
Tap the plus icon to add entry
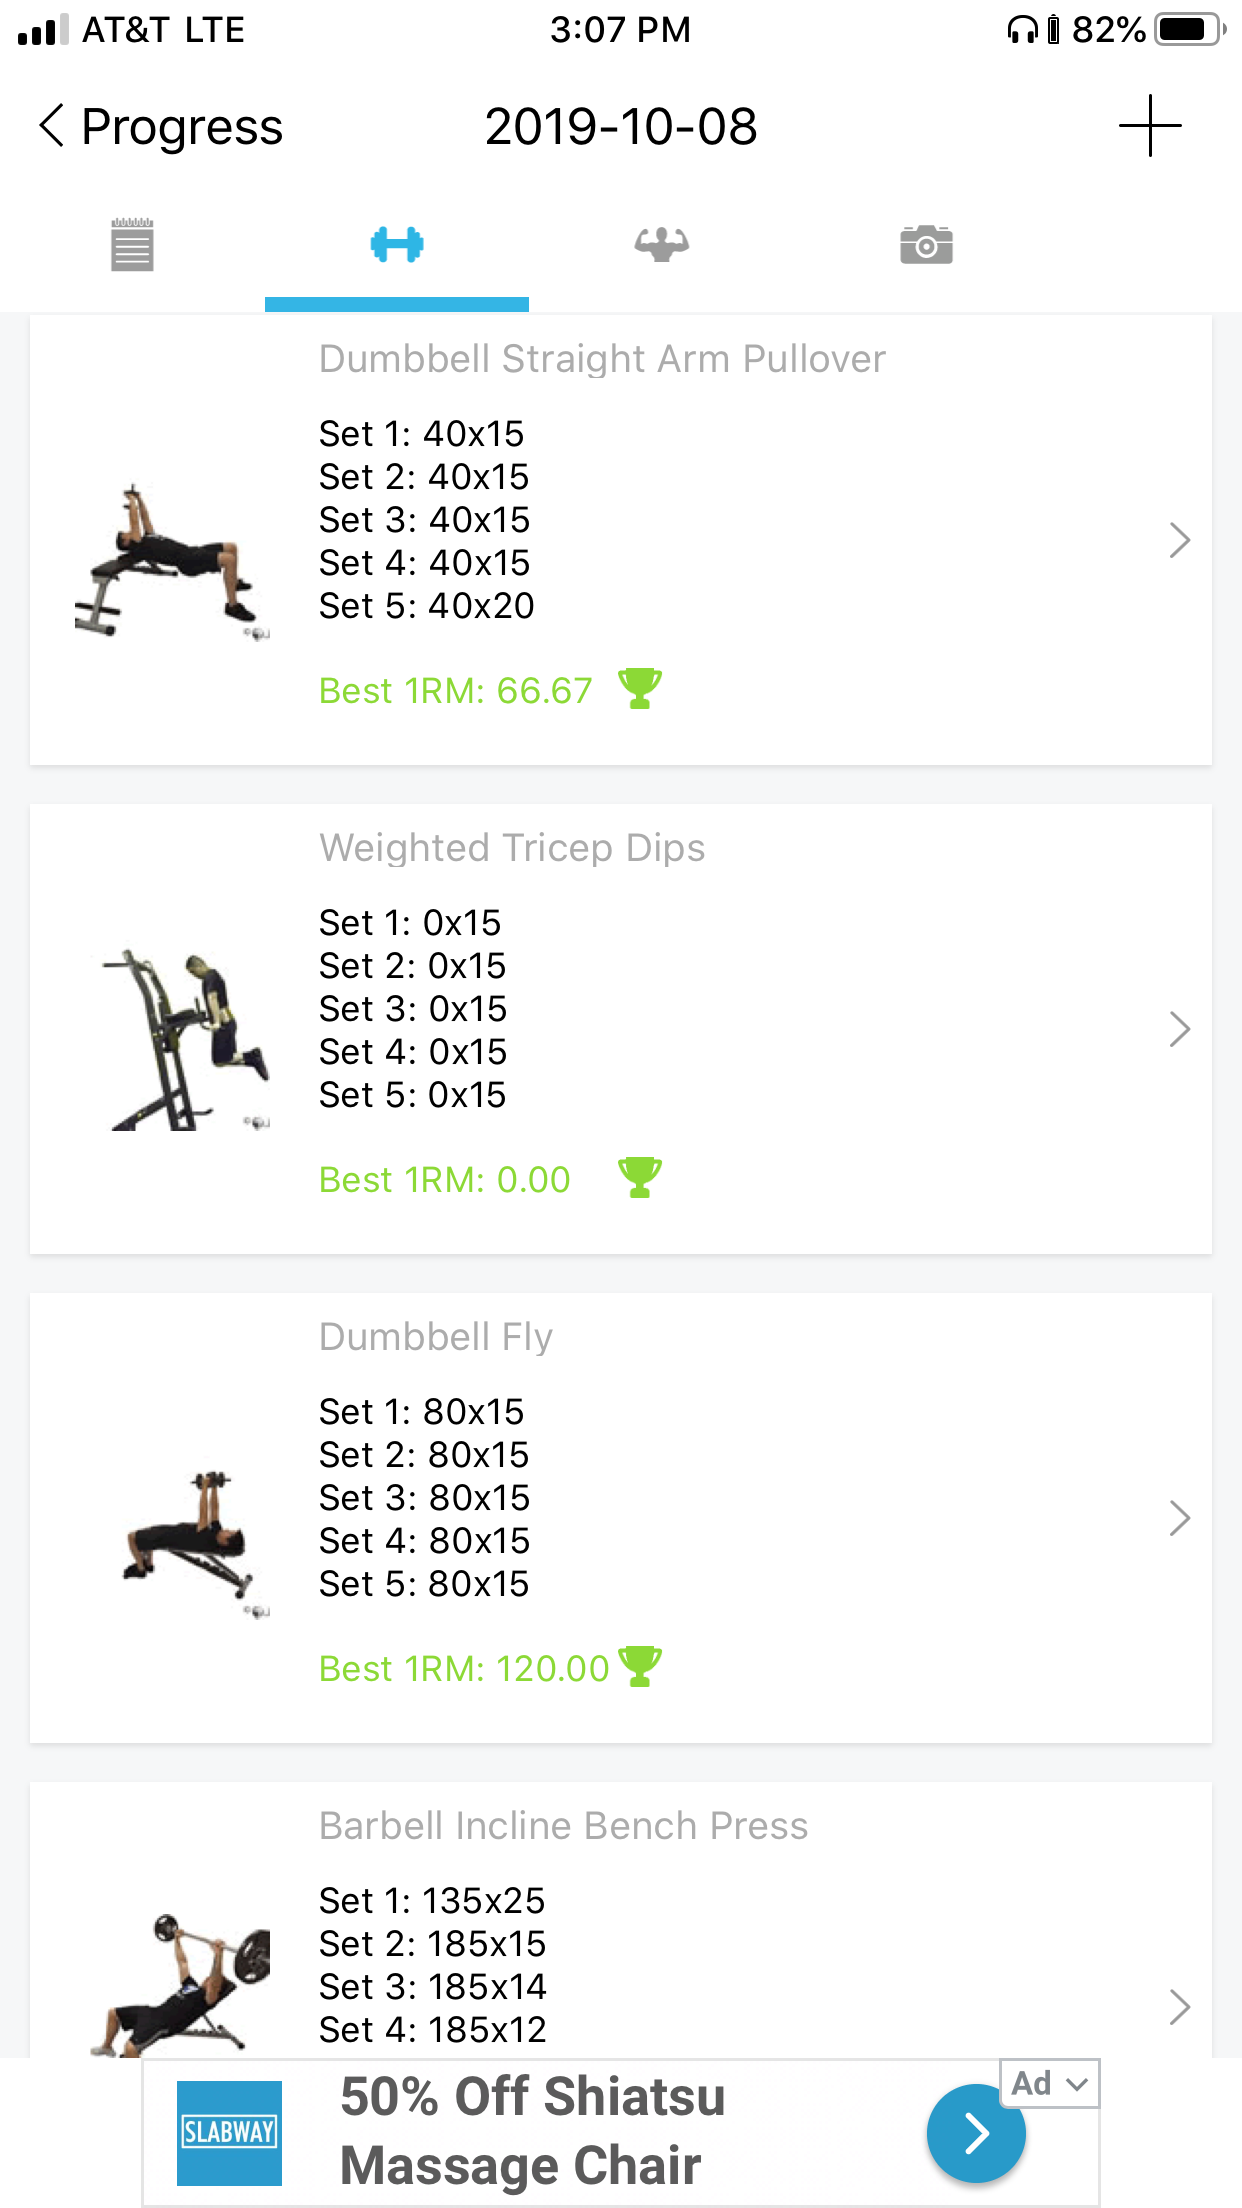tap(1150, 126)
